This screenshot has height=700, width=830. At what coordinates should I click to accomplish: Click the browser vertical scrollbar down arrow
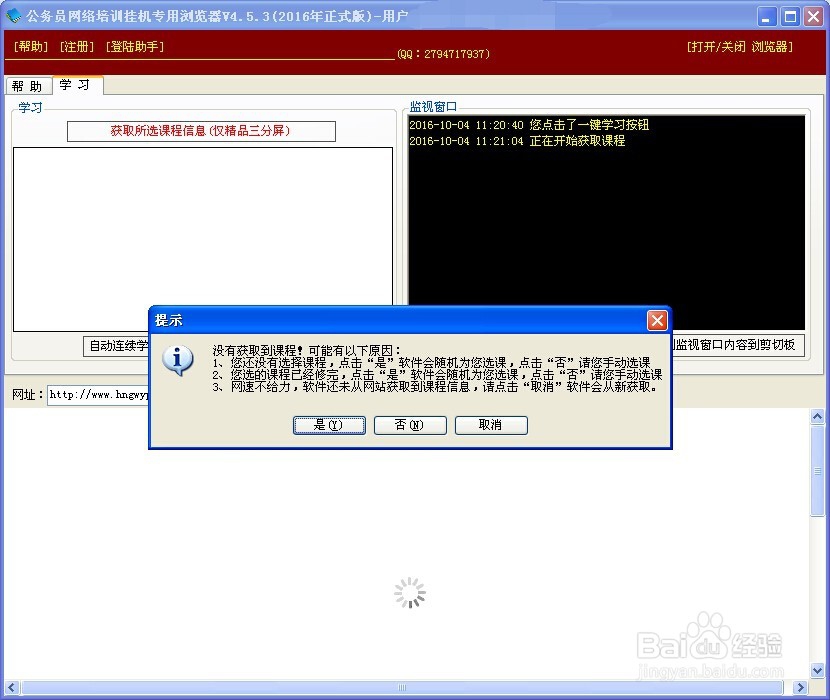[817, 670]
